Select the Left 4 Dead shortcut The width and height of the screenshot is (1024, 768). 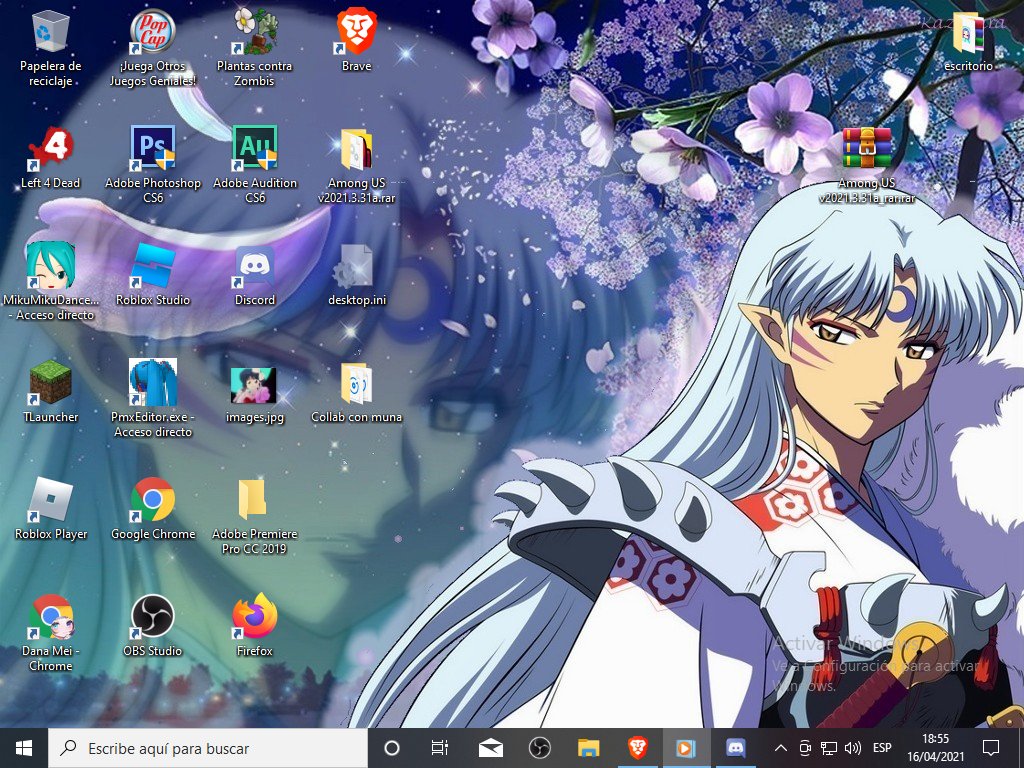coord(50,158)
